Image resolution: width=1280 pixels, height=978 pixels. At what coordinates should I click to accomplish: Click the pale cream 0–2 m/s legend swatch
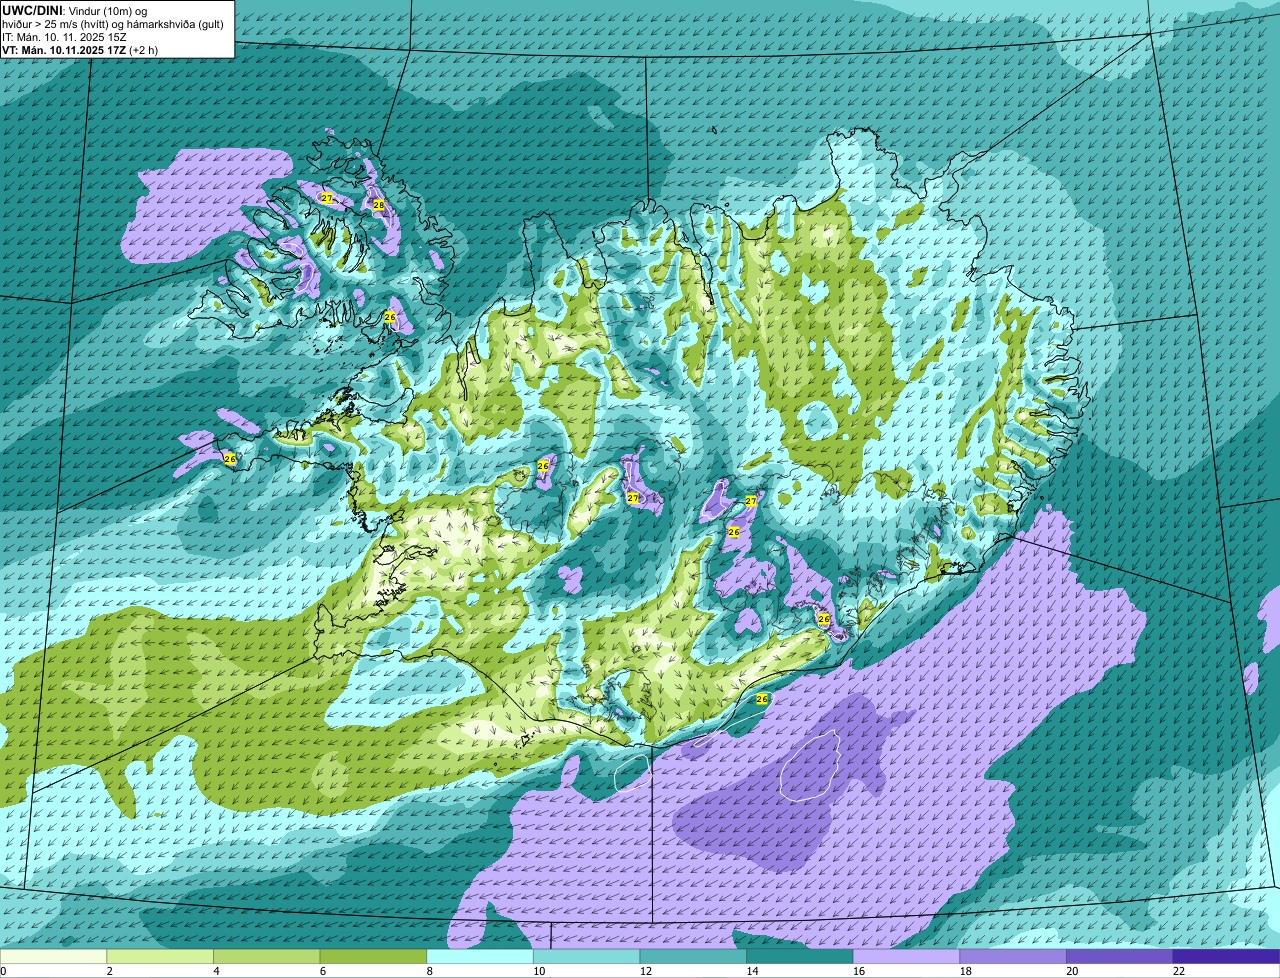(x=53, y=956)
